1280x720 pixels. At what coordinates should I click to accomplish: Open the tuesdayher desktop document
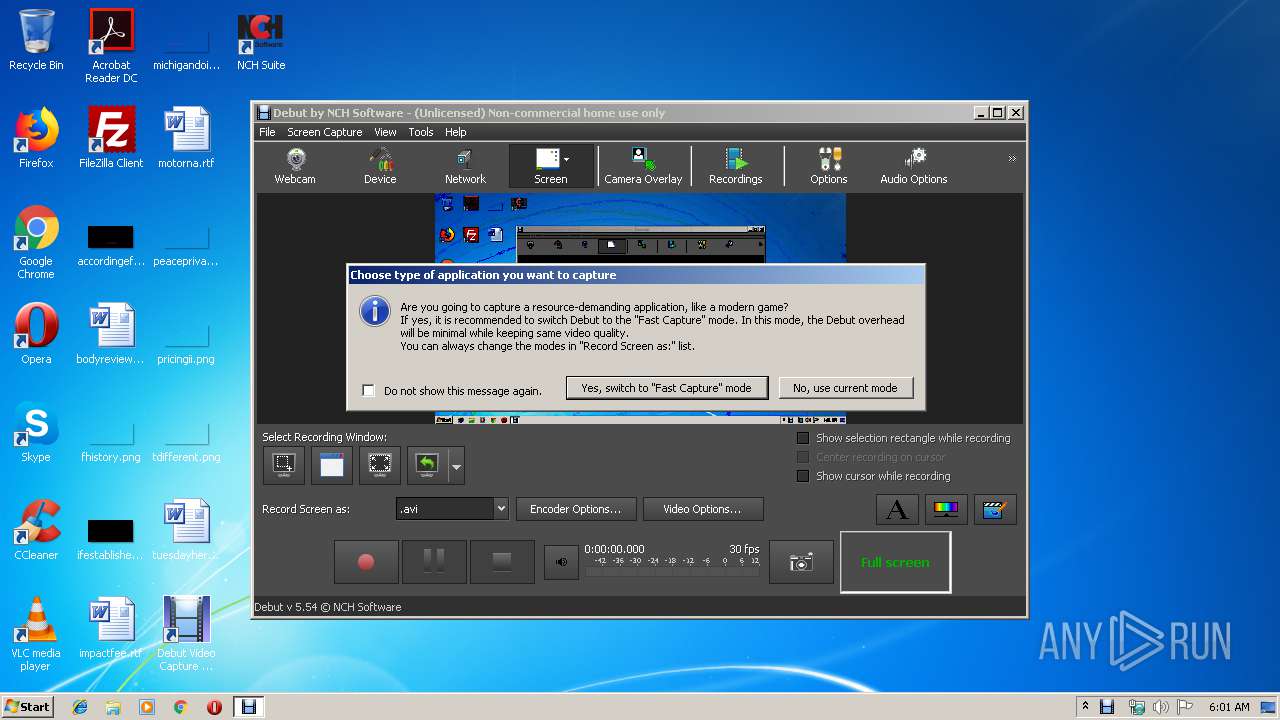[186, 530]
